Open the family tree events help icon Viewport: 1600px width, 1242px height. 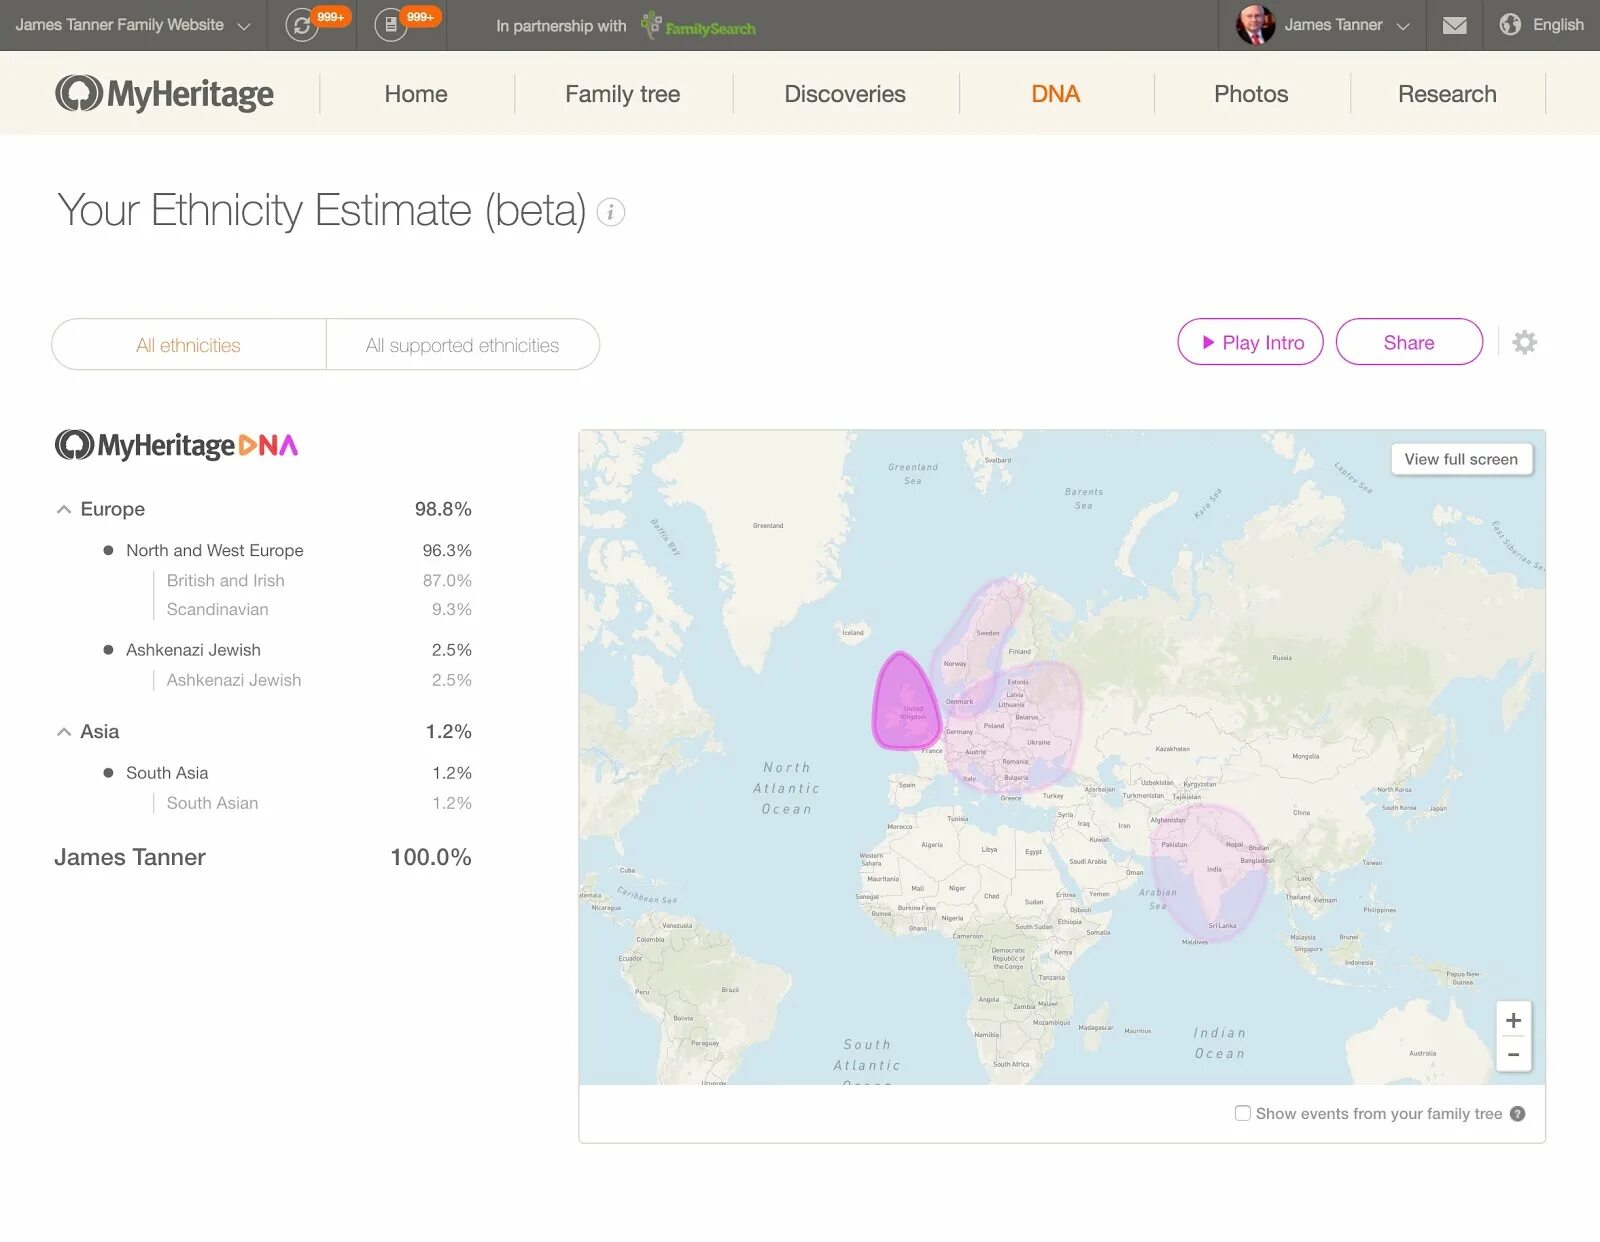[x=1517, y=1114]
